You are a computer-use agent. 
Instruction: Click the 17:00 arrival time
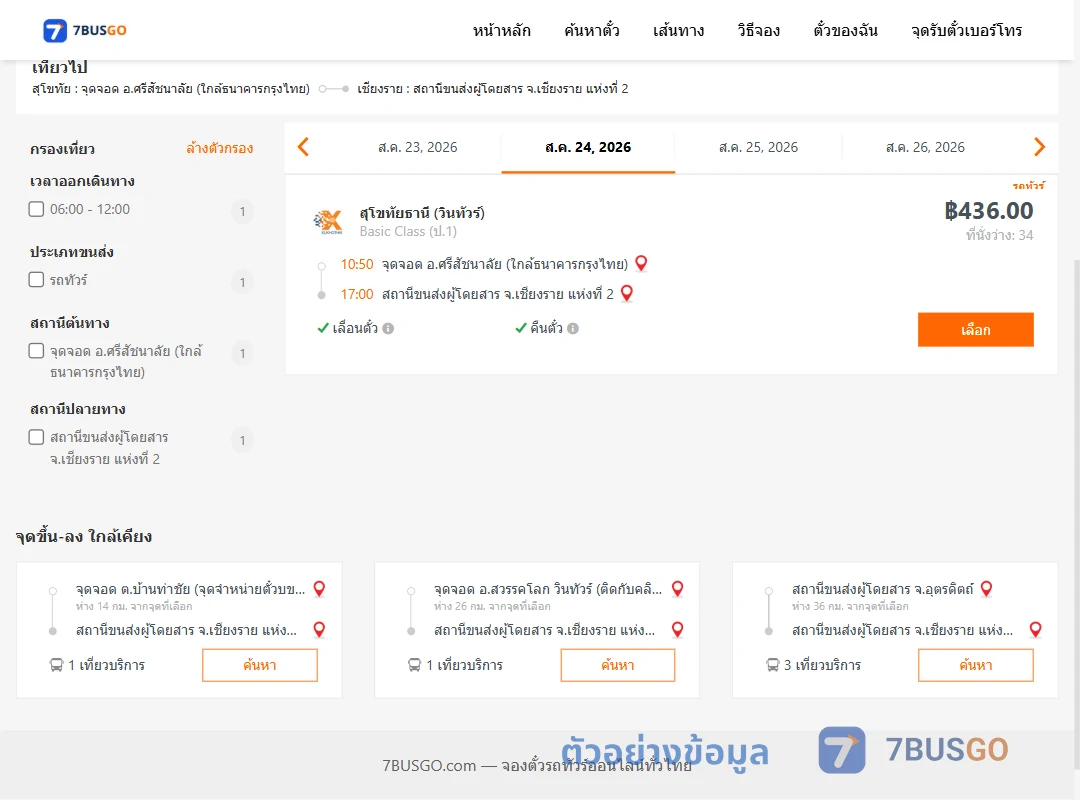pos(357,294)
